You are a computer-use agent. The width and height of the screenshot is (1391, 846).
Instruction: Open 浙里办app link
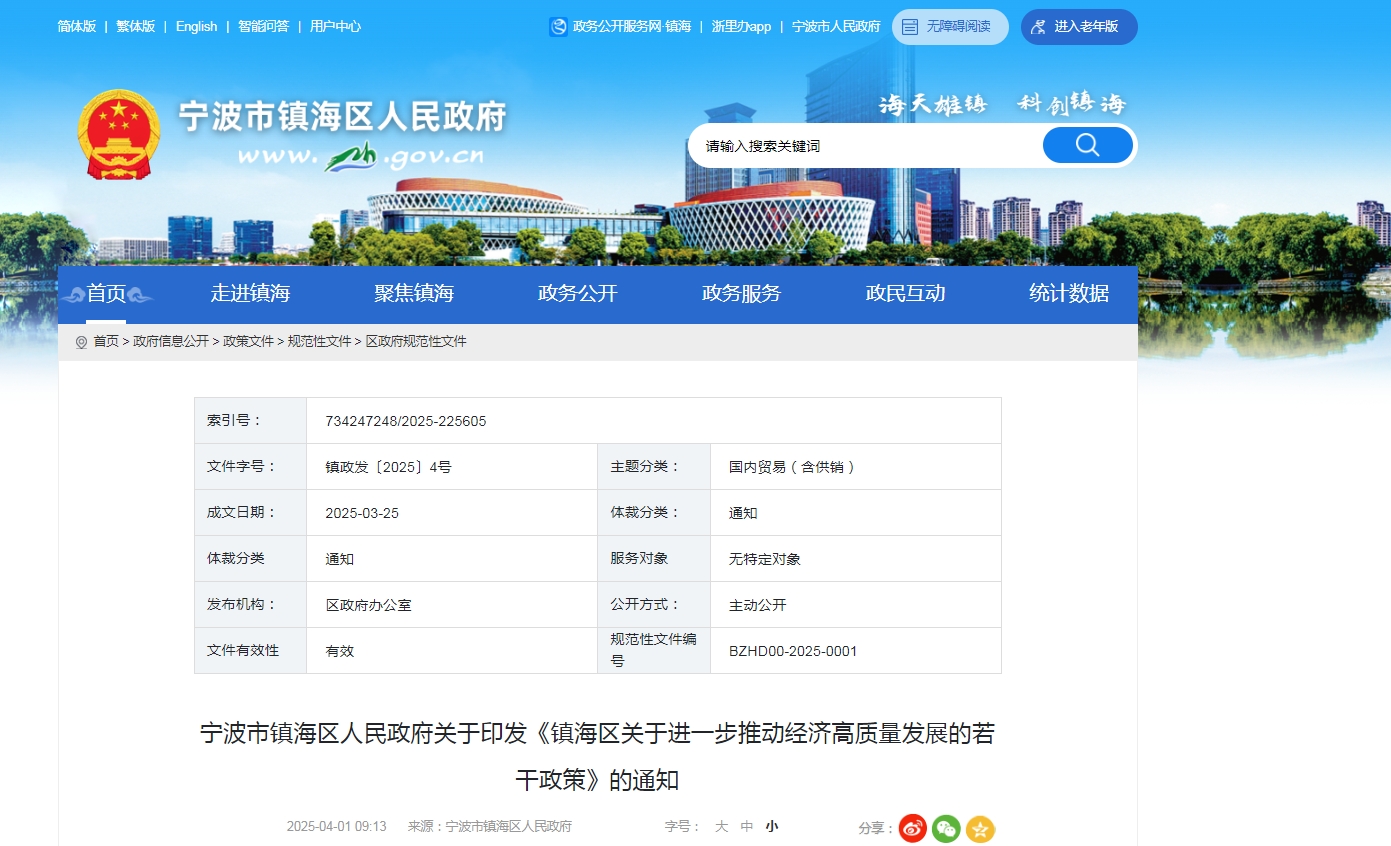(x=741, y=27)
